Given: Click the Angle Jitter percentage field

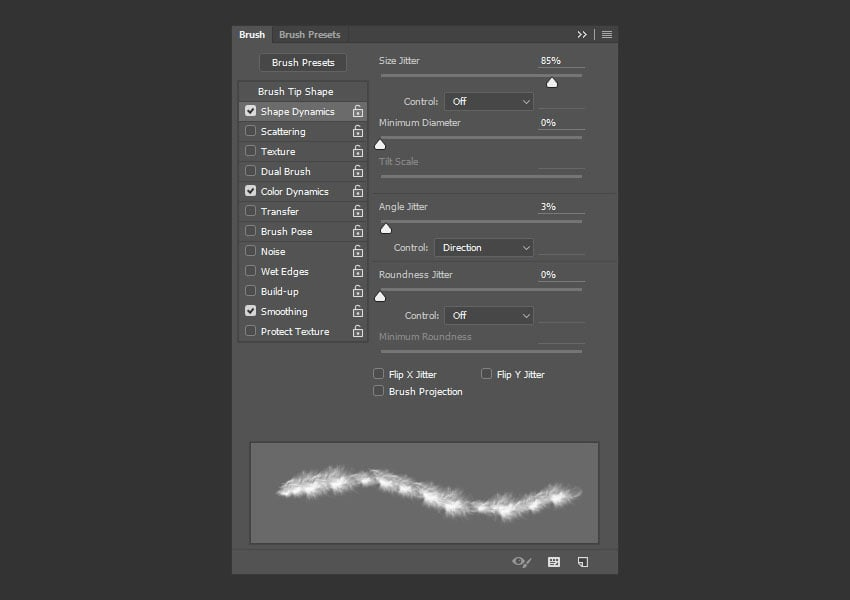Looking at the screenshot, I should click(560, 207).
